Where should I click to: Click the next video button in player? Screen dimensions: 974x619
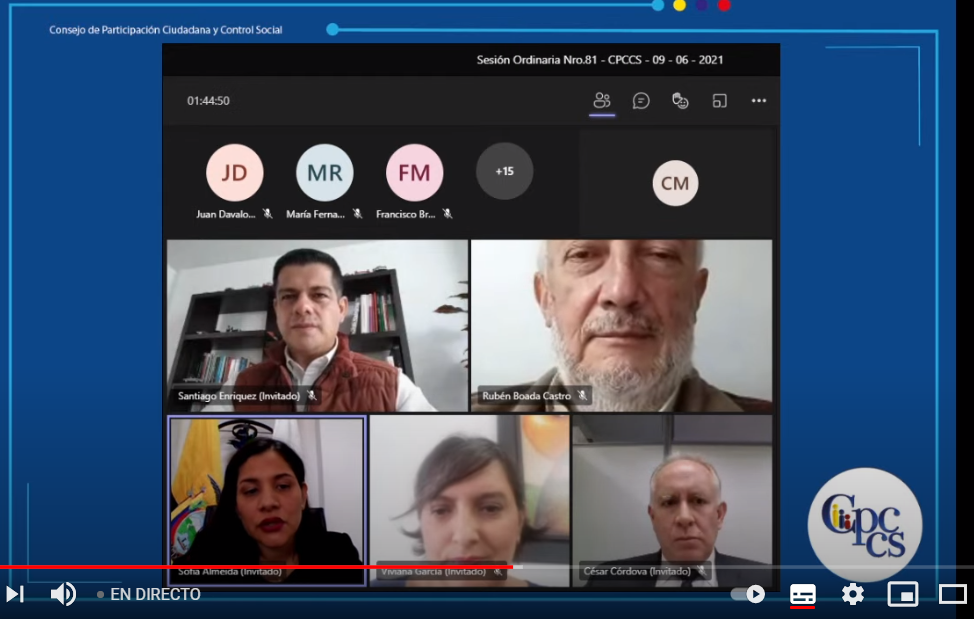(x=15, y=594)
